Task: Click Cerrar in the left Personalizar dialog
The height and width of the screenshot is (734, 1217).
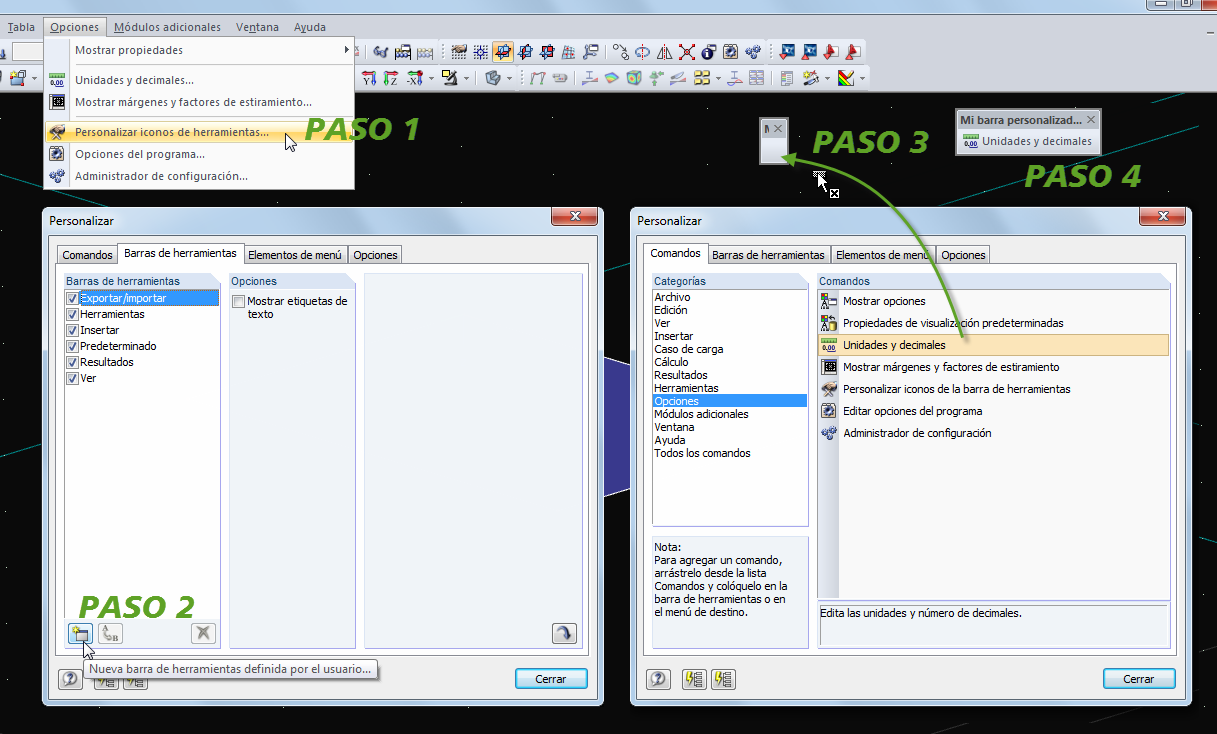Action: tap(551, 679)
